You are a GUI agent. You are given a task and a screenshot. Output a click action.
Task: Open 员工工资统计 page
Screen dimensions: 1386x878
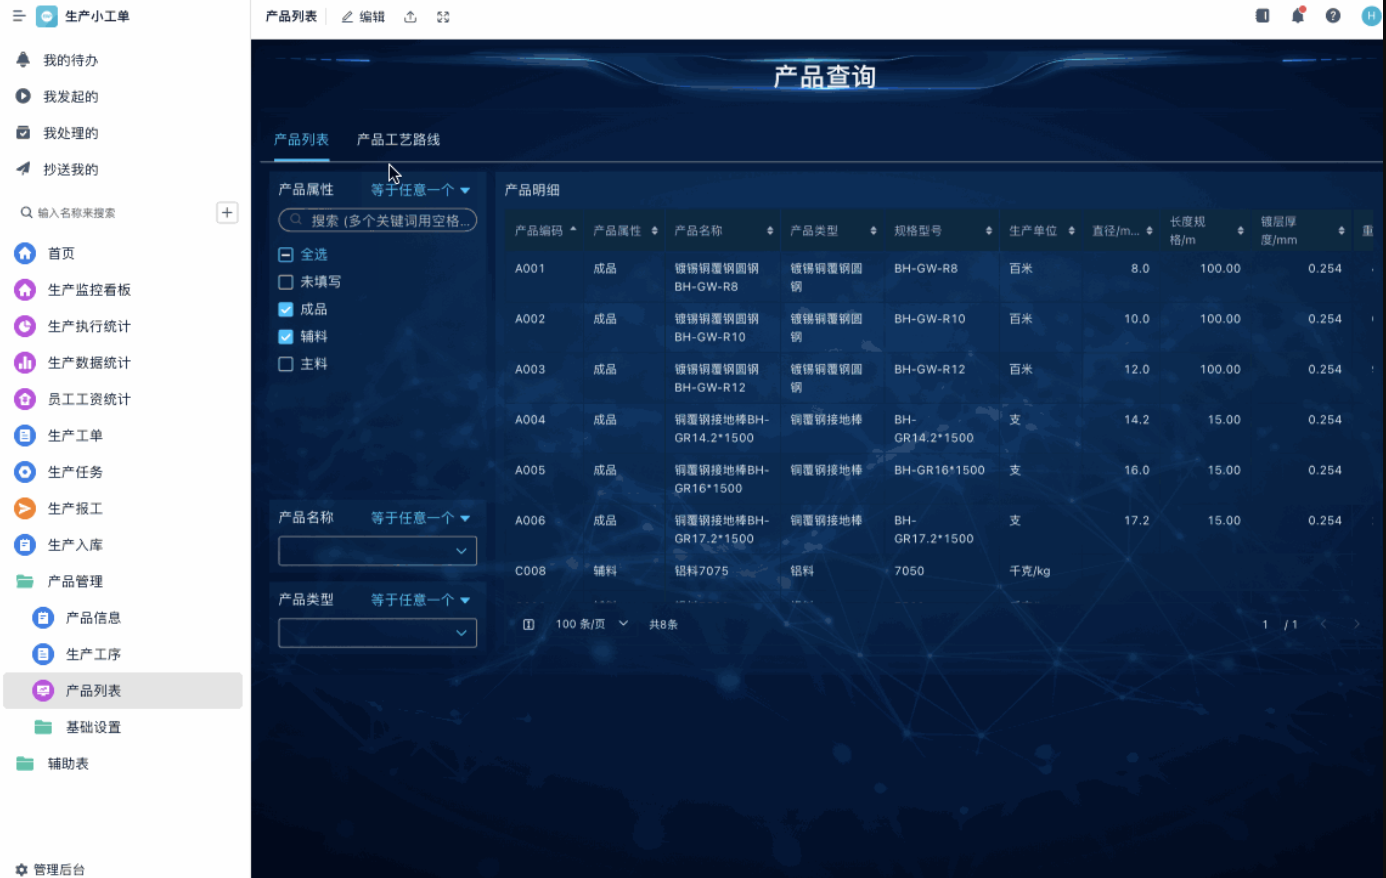pos(89,399)
